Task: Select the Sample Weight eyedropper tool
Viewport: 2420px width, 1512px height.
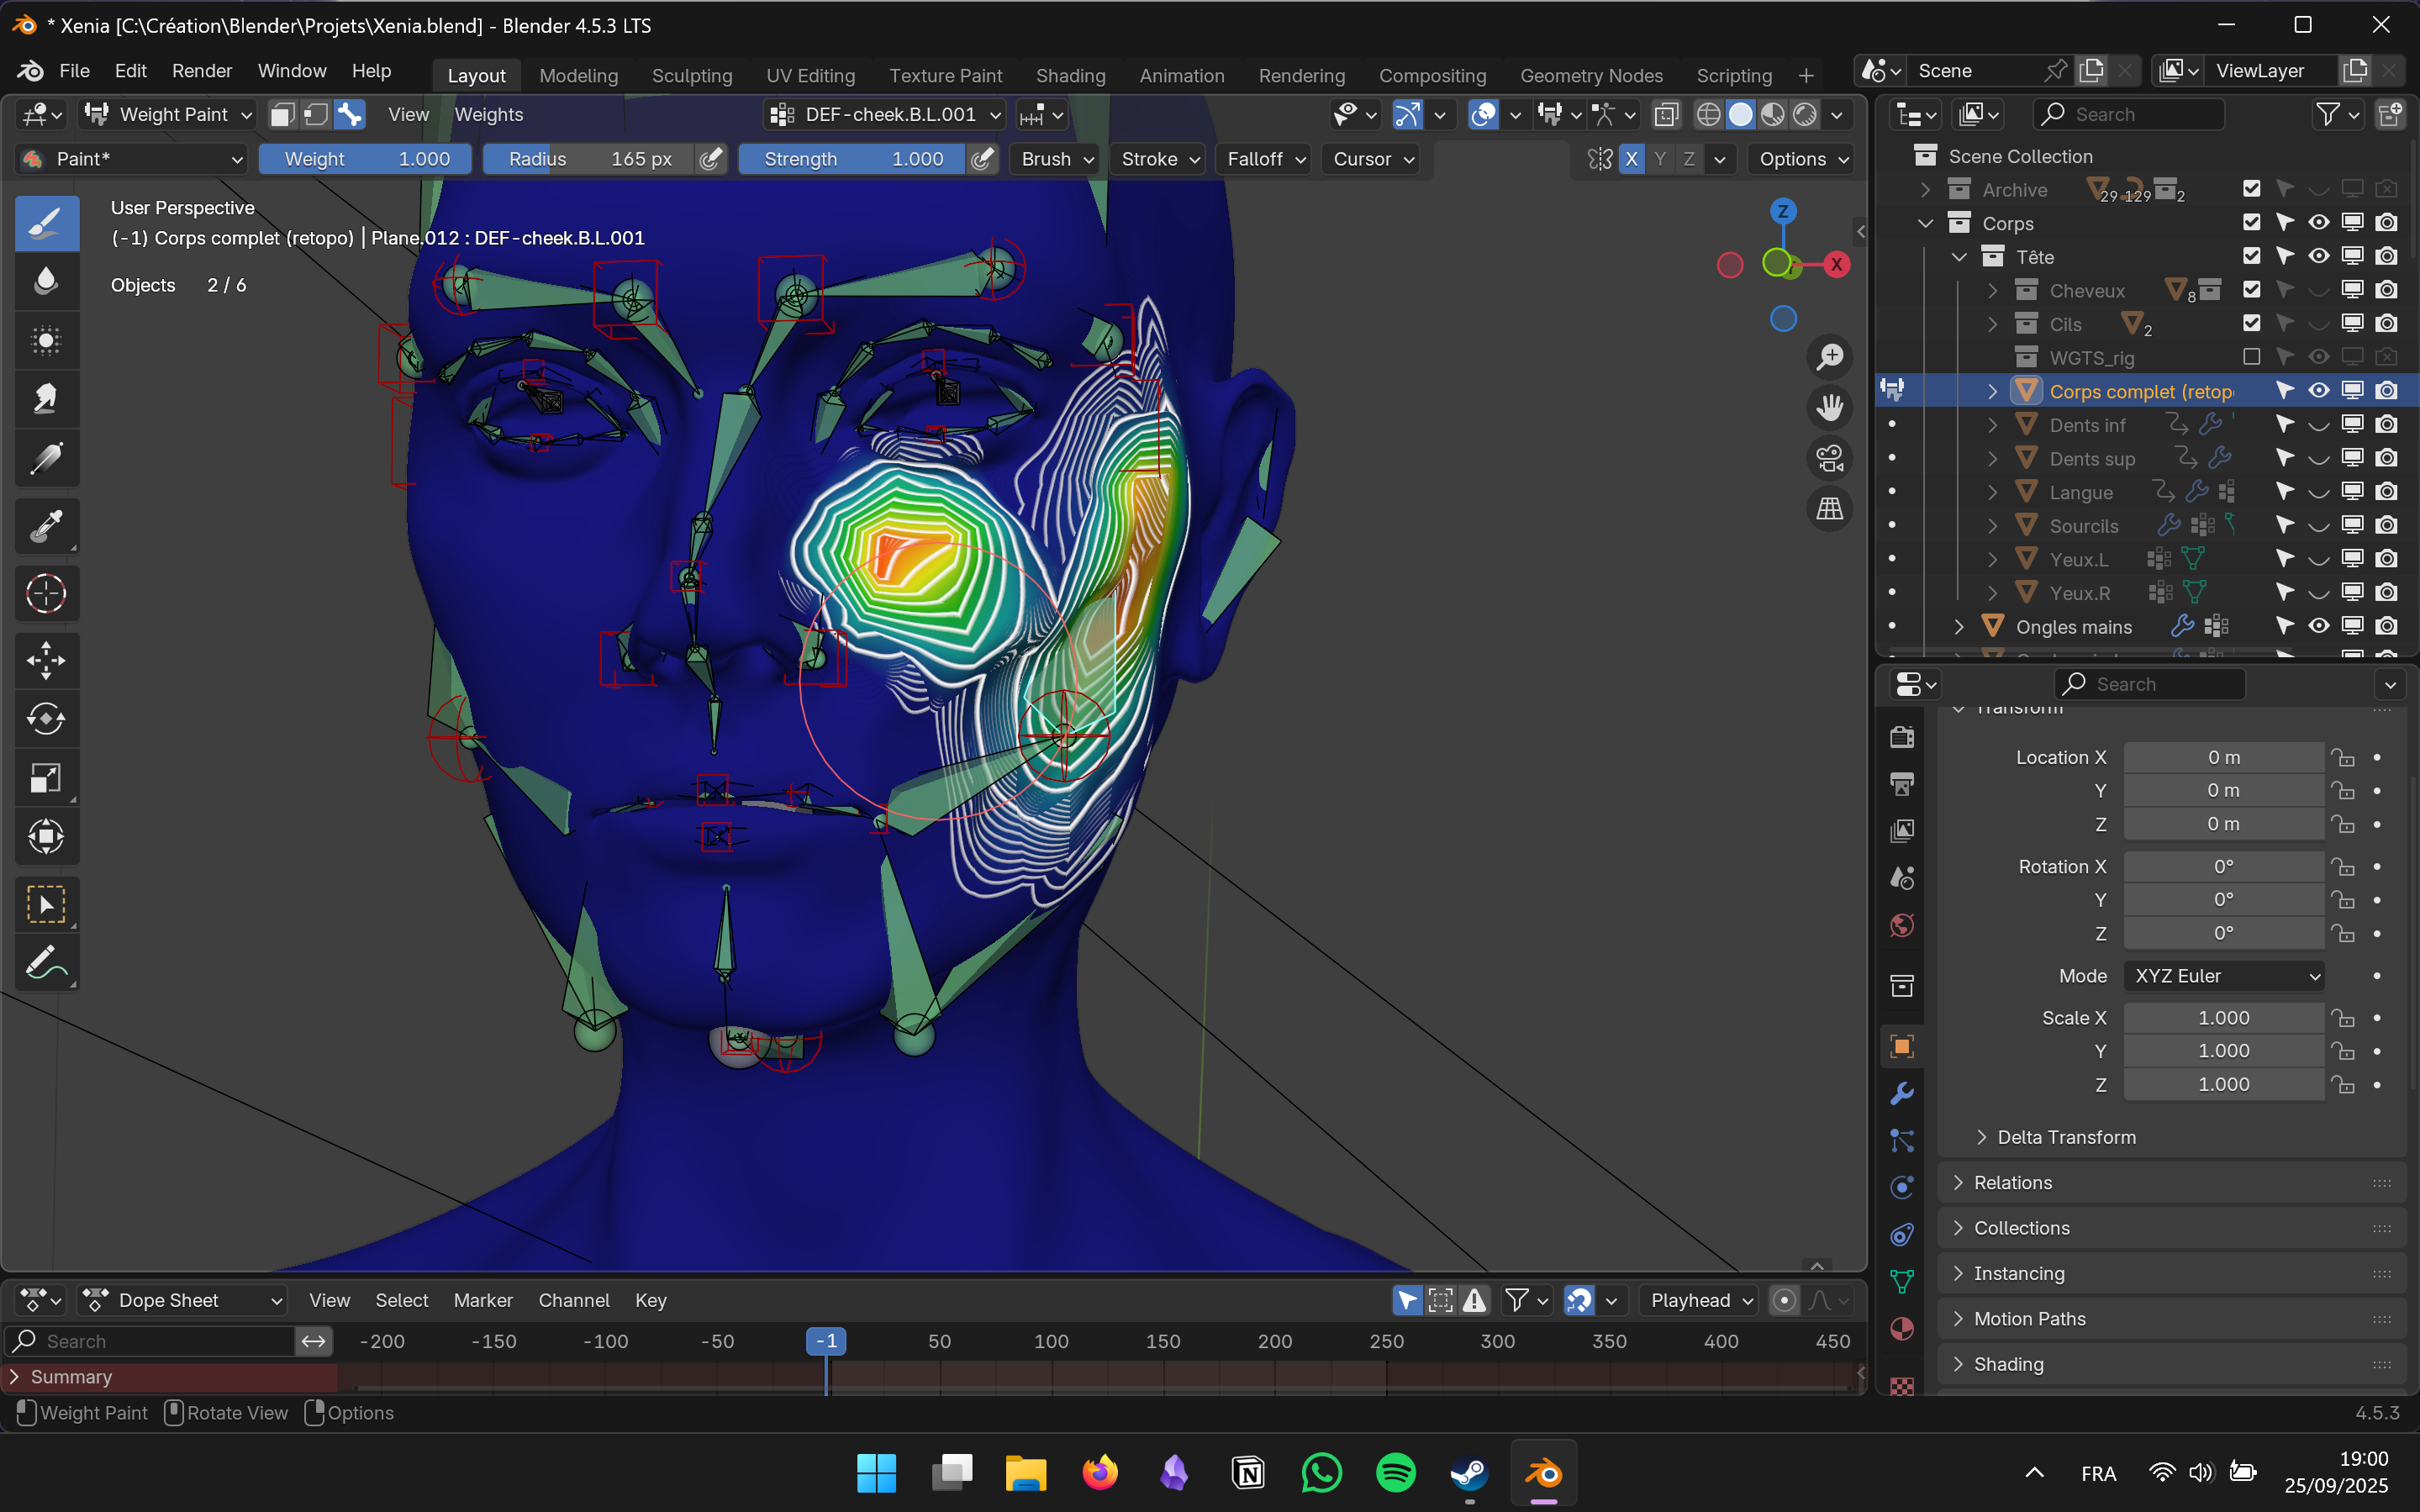Action: 46,526
